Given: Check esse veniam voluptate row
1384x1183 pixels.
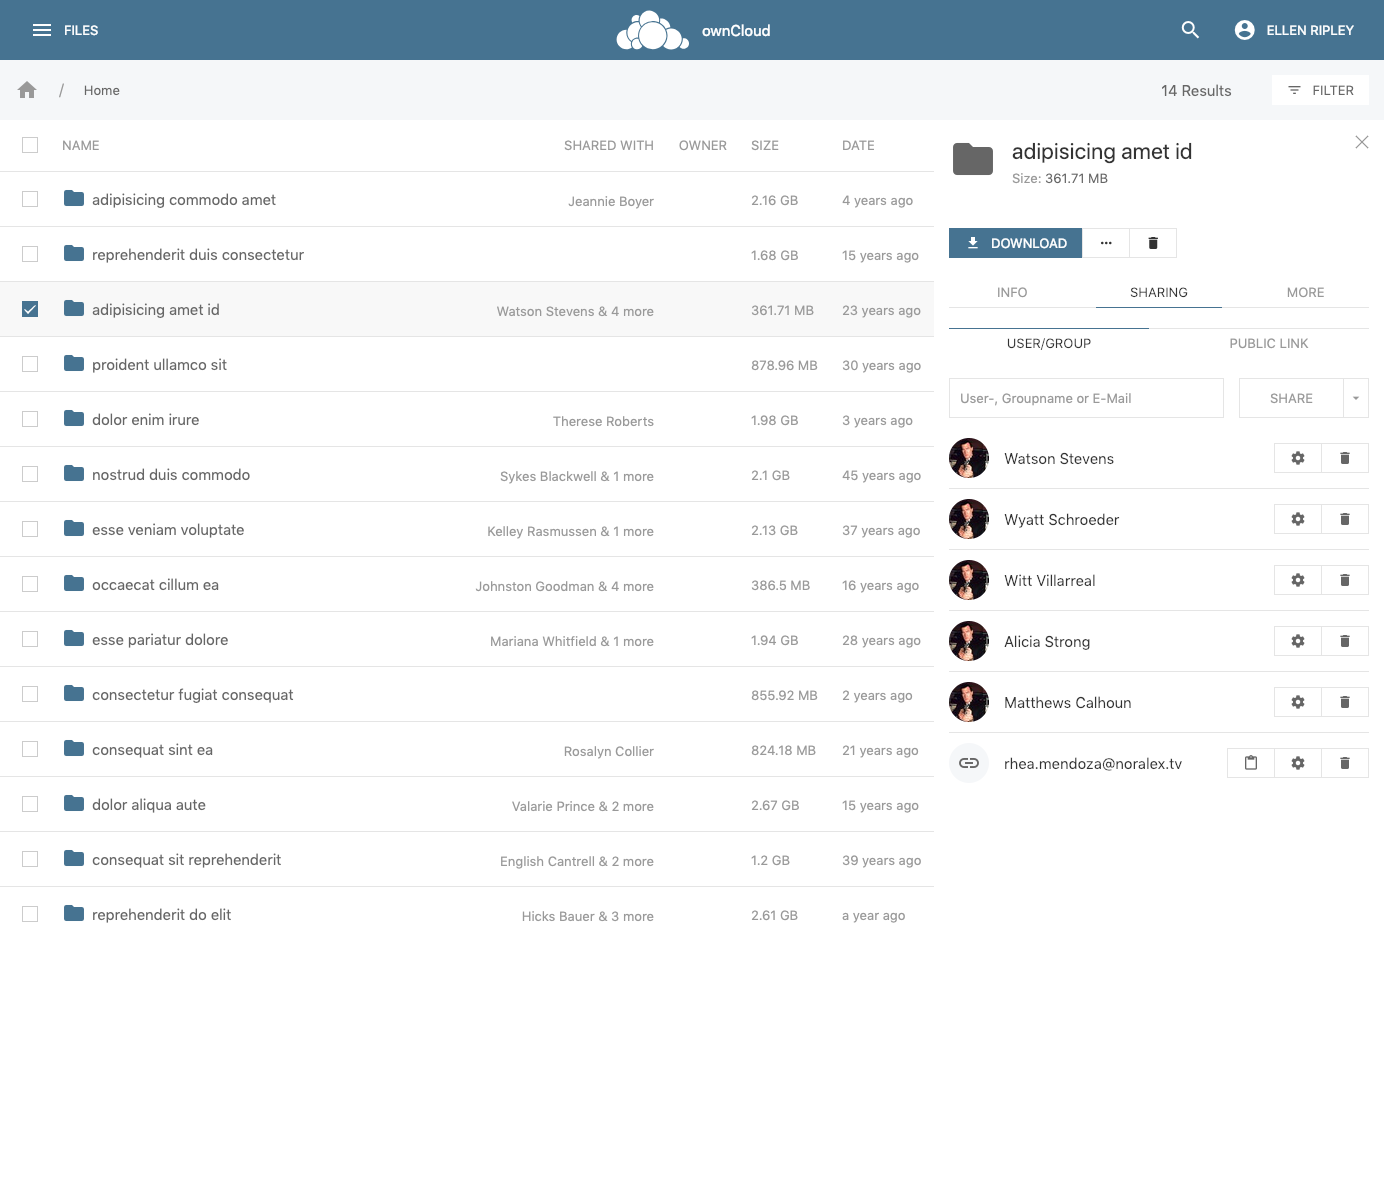Looking at the screenshot, I should (30, 529).
